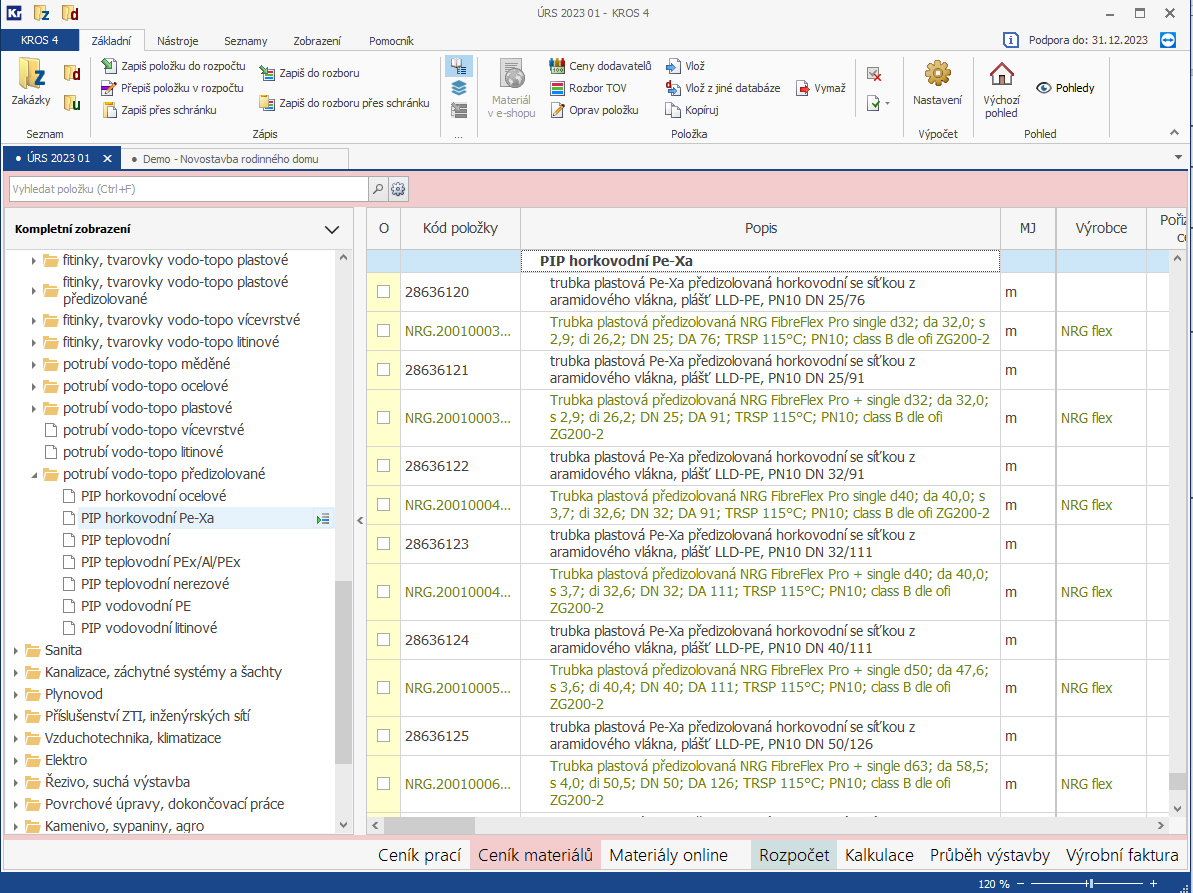Open Průběh výstavby bottom tab
This screenshot has height=893, width=1193.
point(990,856)
